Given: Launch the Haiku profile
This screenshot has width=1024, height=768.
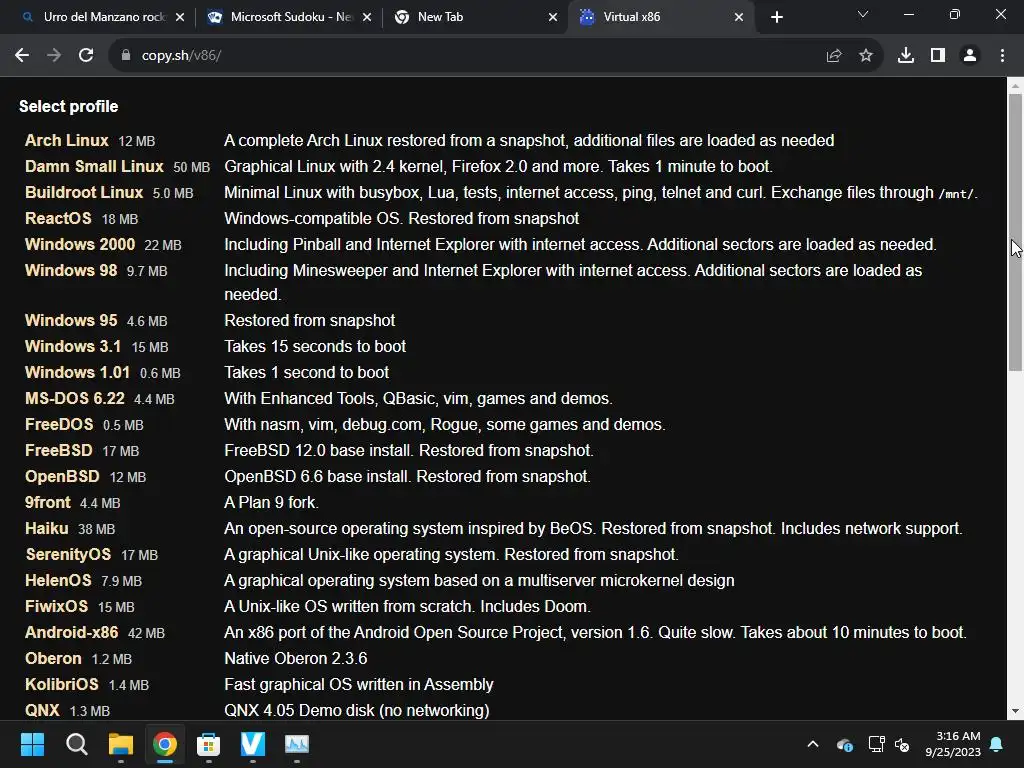Looking at the screenshot, I should coord(46,528).
